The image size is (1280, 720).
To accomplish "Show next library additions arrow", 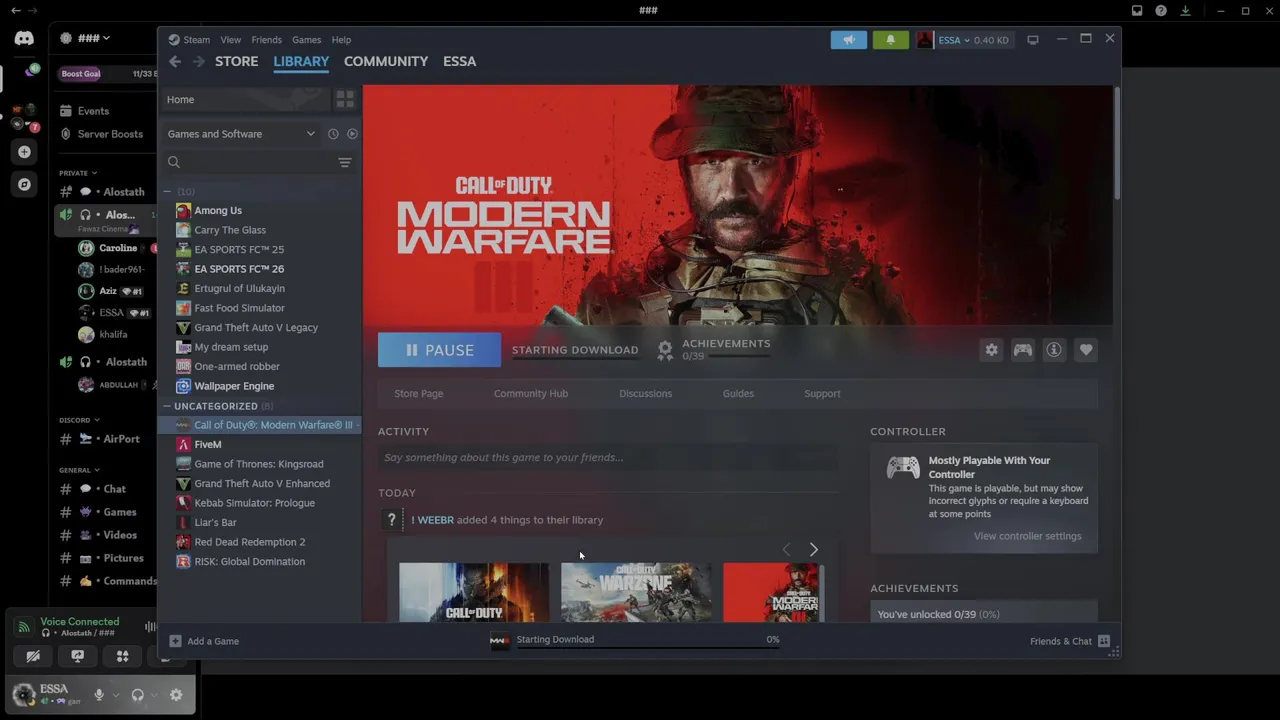I will tap(813, 550).
